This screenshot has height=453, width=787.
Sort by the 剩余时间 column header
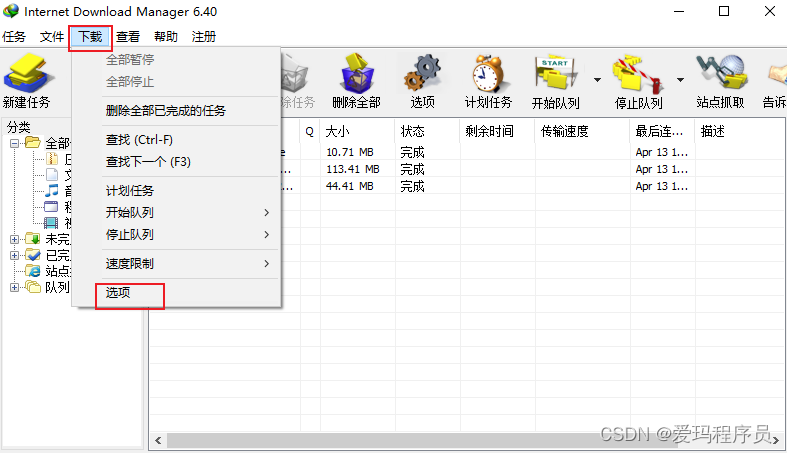(497, 131)
